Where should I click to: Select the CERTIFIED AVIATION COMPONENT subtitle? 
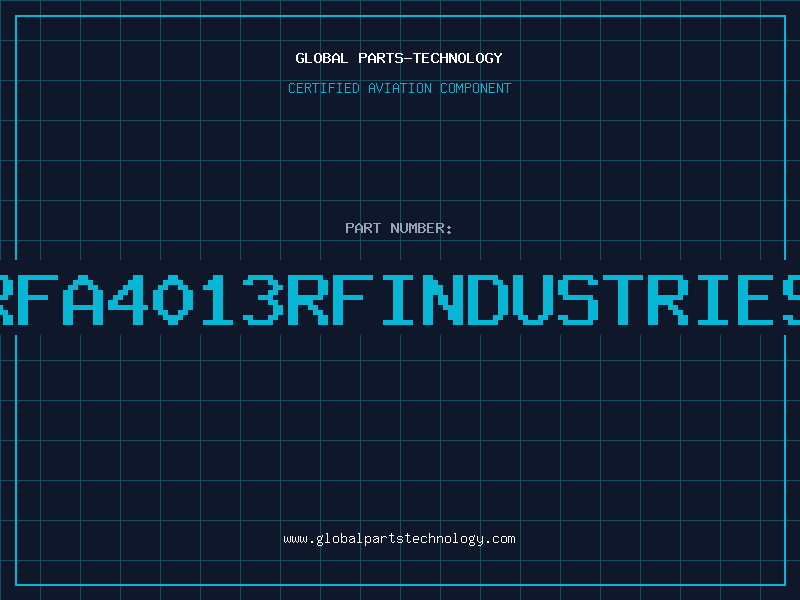399,88
